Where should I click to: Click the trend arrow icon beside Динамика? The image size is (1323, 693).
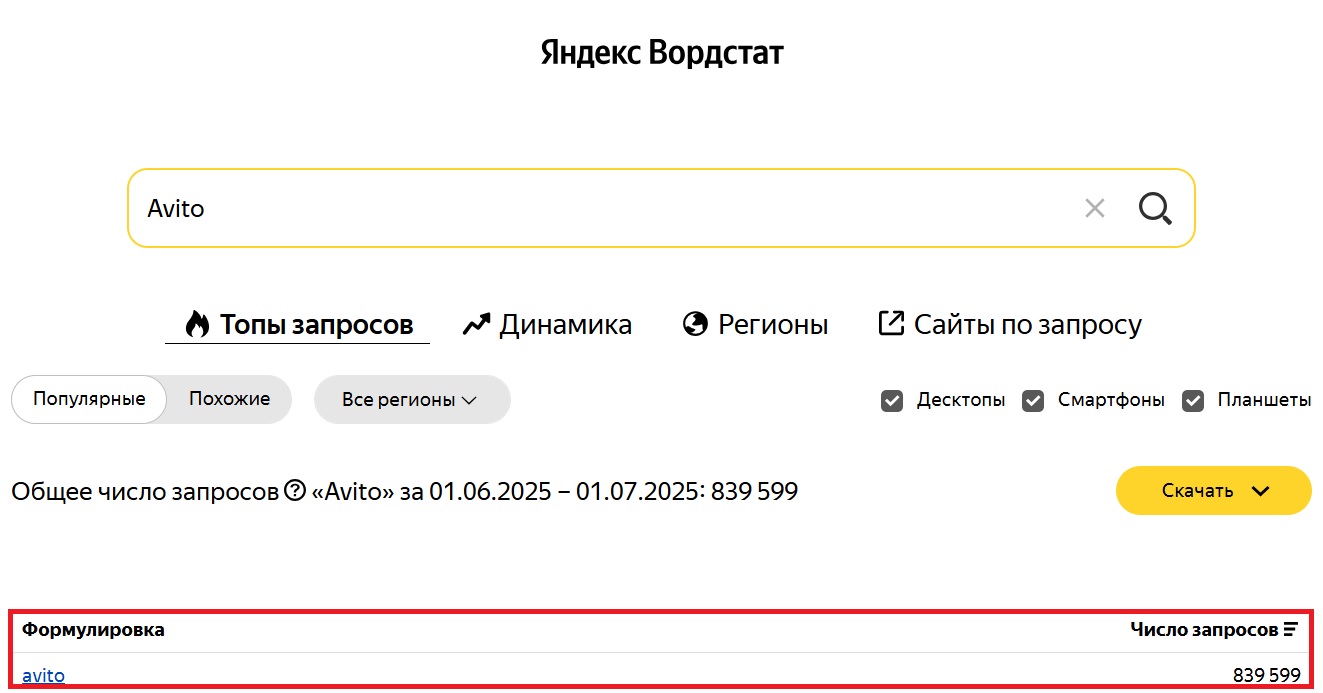point(476,324)
